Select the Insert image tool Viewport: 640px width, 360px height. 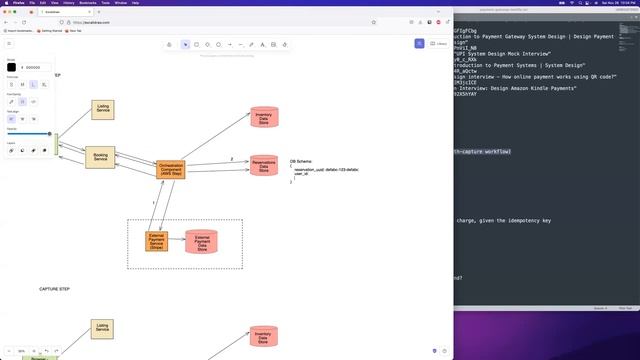click(x=273, y=44)
